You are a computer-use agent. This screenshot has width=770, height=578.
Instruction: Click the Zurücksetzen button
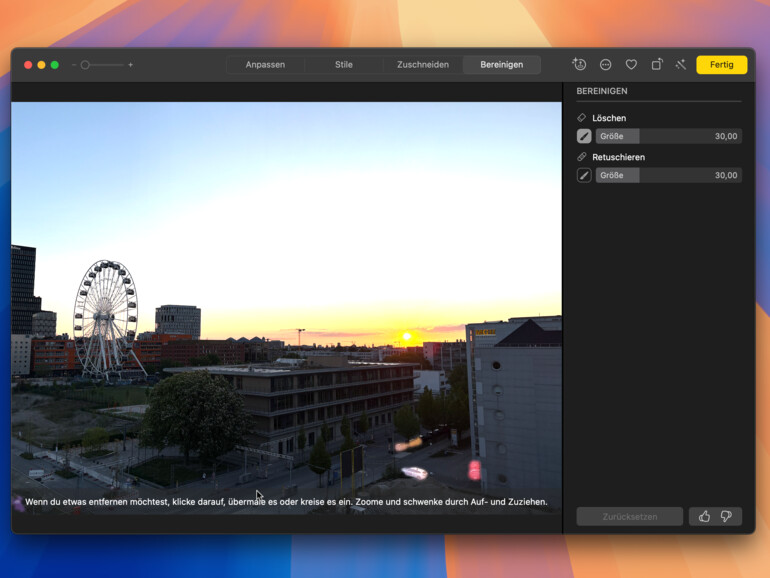tap(629, 516)
